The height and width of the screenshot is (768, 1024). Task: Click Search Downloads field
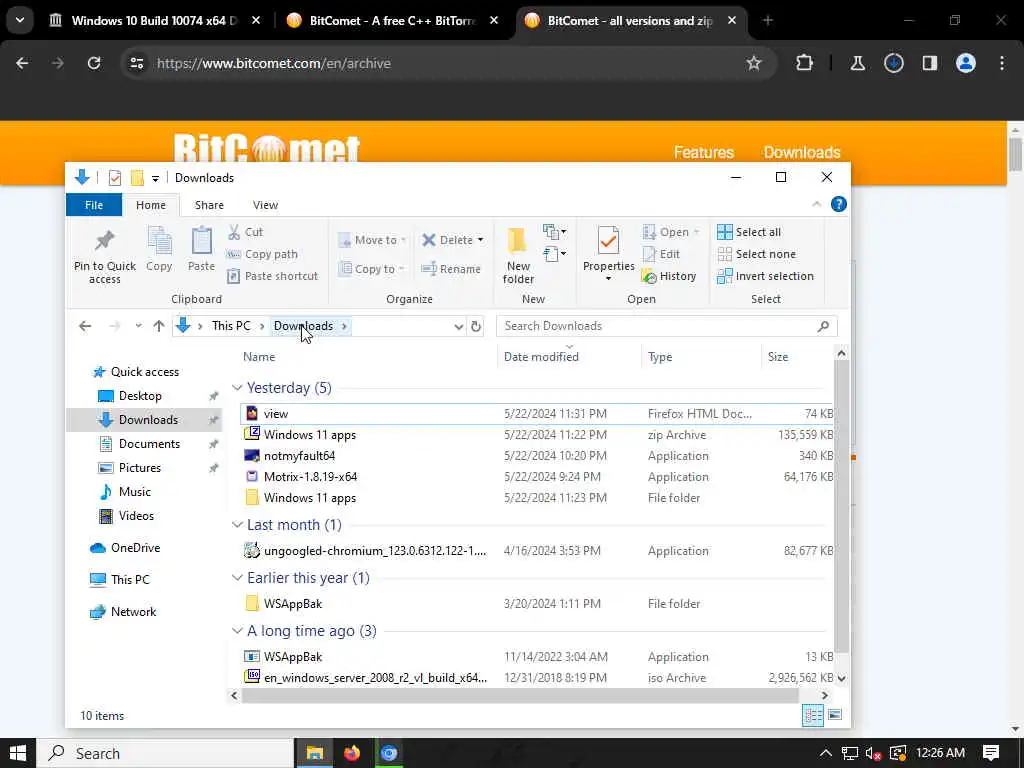(x=666, y=326)
